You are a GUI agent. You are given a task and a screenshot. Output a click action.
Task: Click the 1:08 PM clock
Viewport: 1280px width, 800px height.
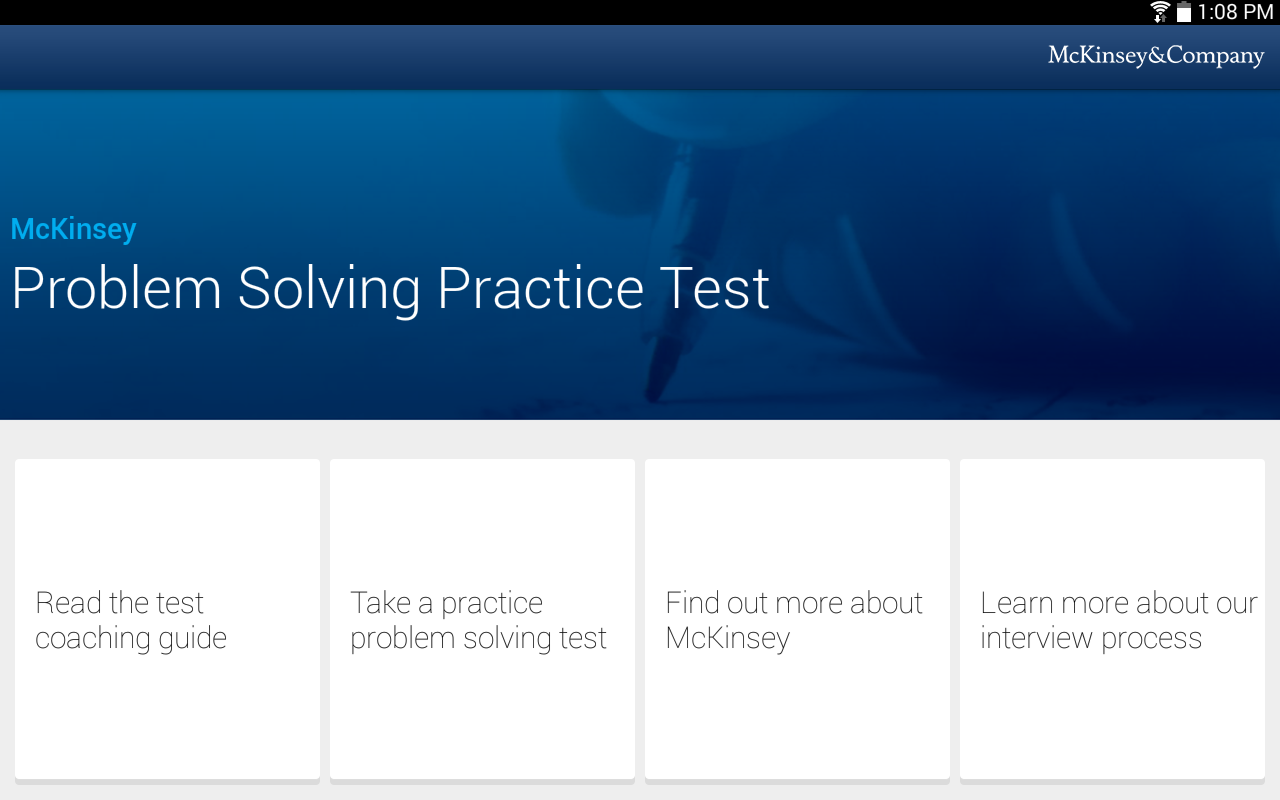click(x=1235, y=12)
